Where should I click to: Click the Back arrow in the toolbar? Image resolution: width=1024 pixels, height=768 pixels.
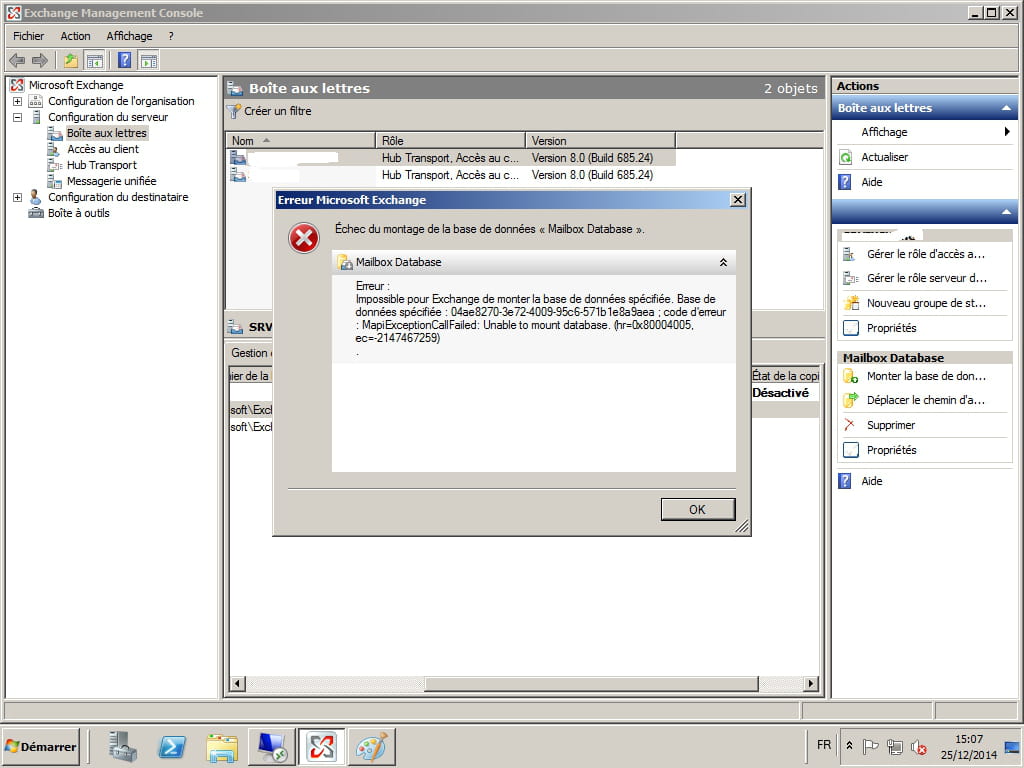click(x=17, y=61)
